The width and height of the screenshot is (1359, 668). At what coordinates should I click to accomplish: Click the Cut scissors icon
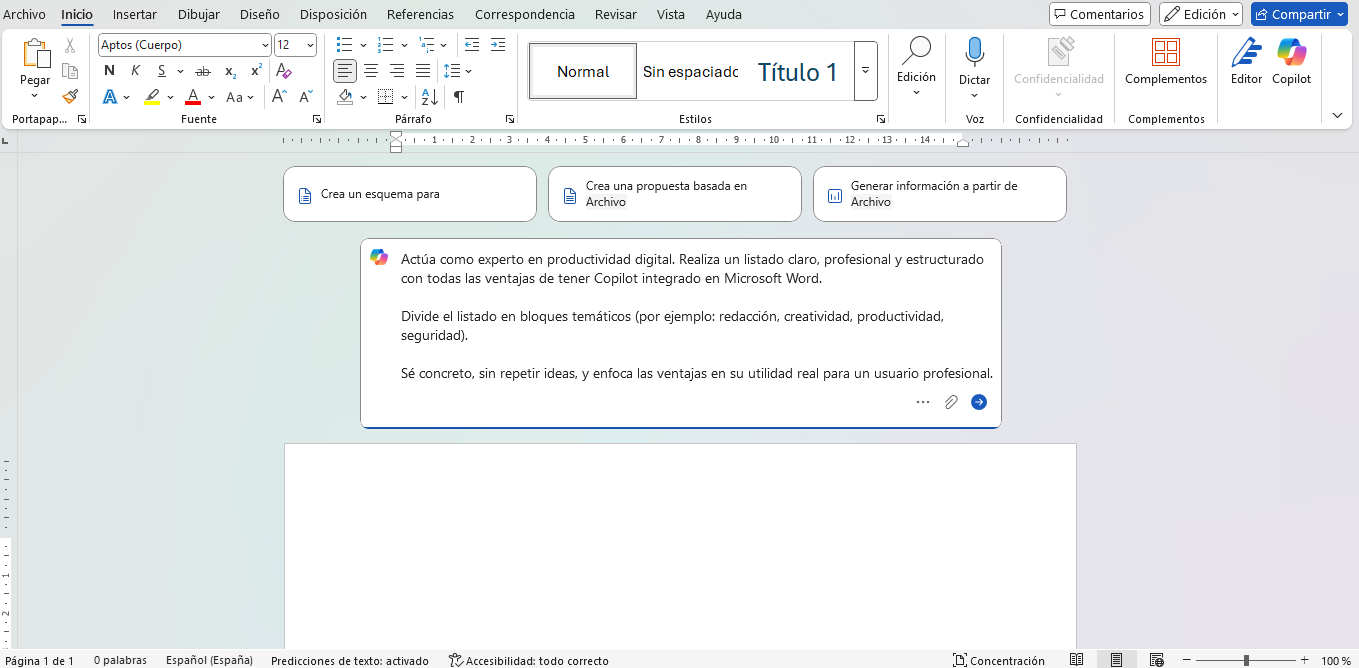coord(70,45)
